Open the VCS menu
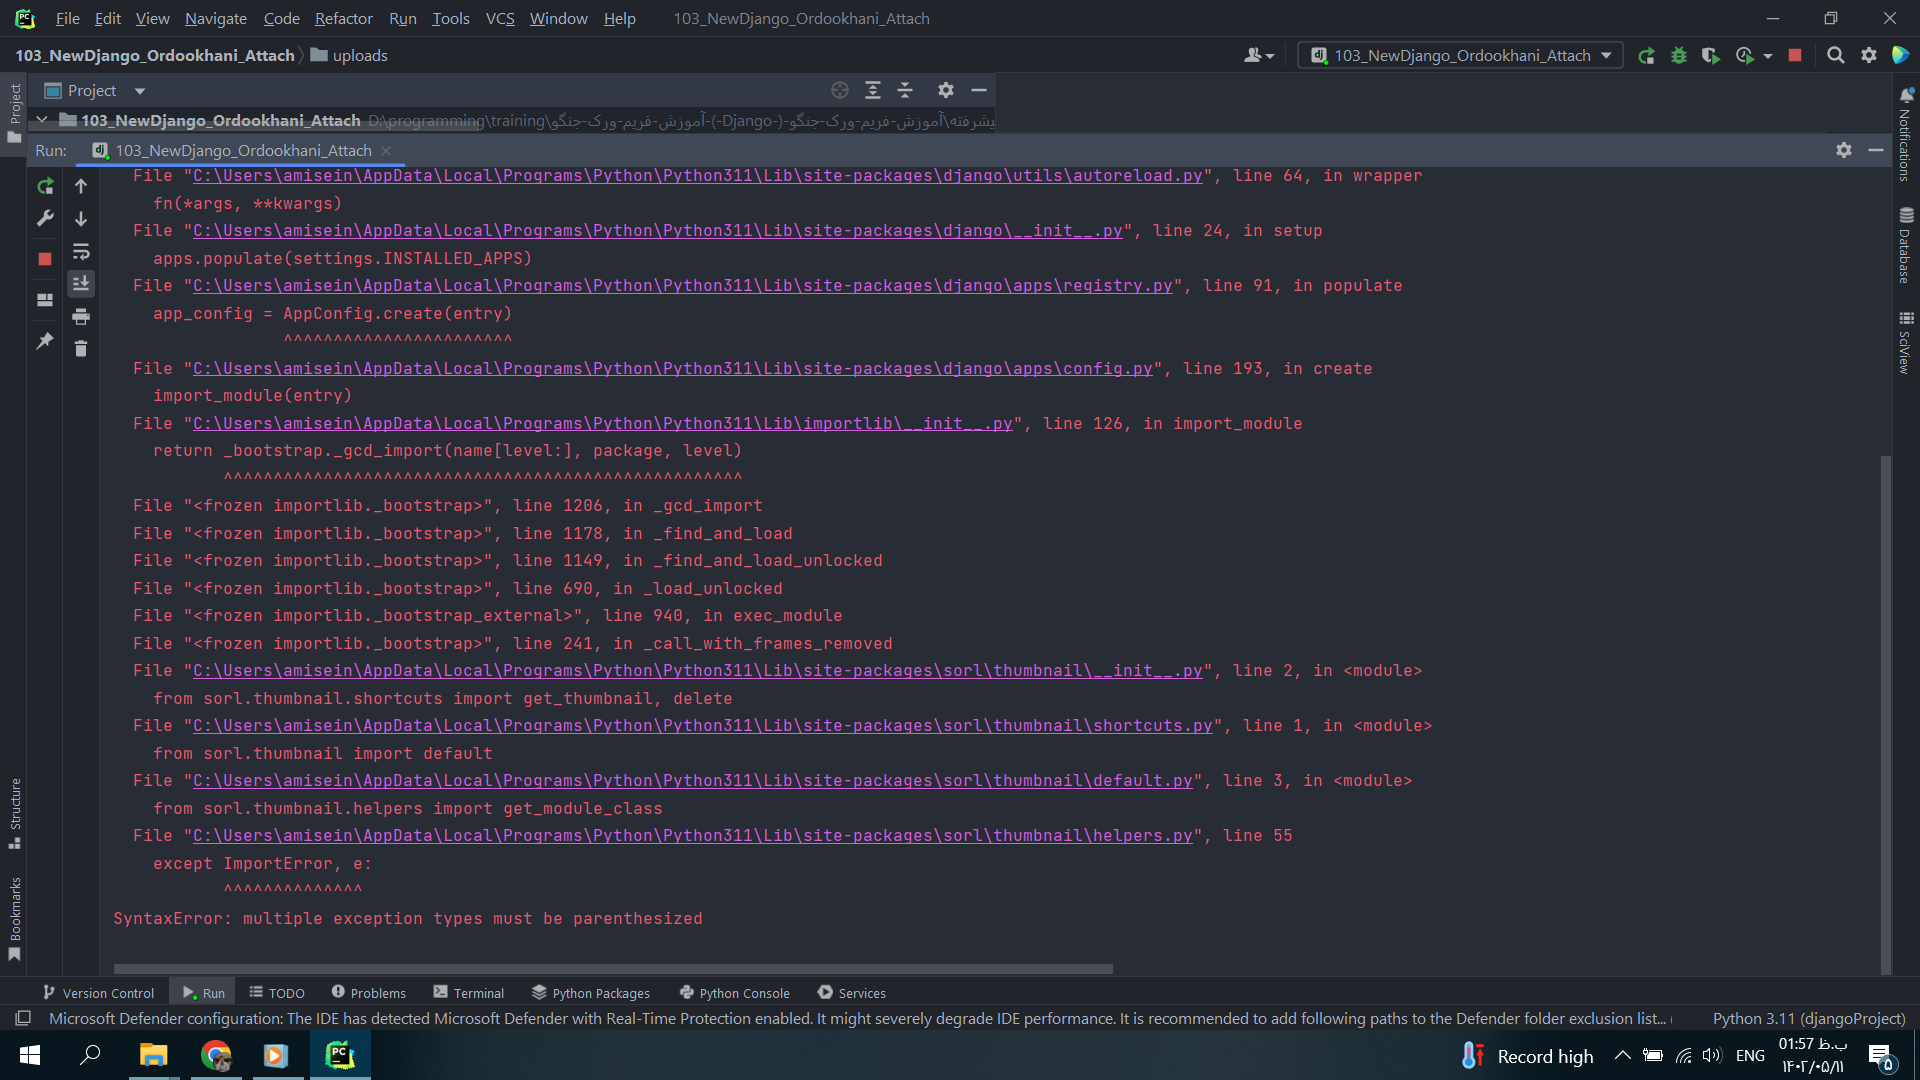1920x1080 pixels. (500, 18)
